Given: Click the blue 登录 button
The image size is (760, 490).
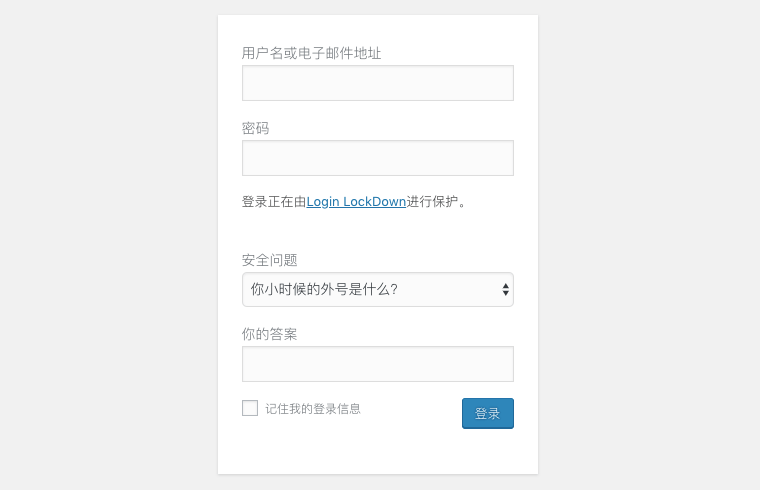Looking at the screenshot, I should pos(488,413).
